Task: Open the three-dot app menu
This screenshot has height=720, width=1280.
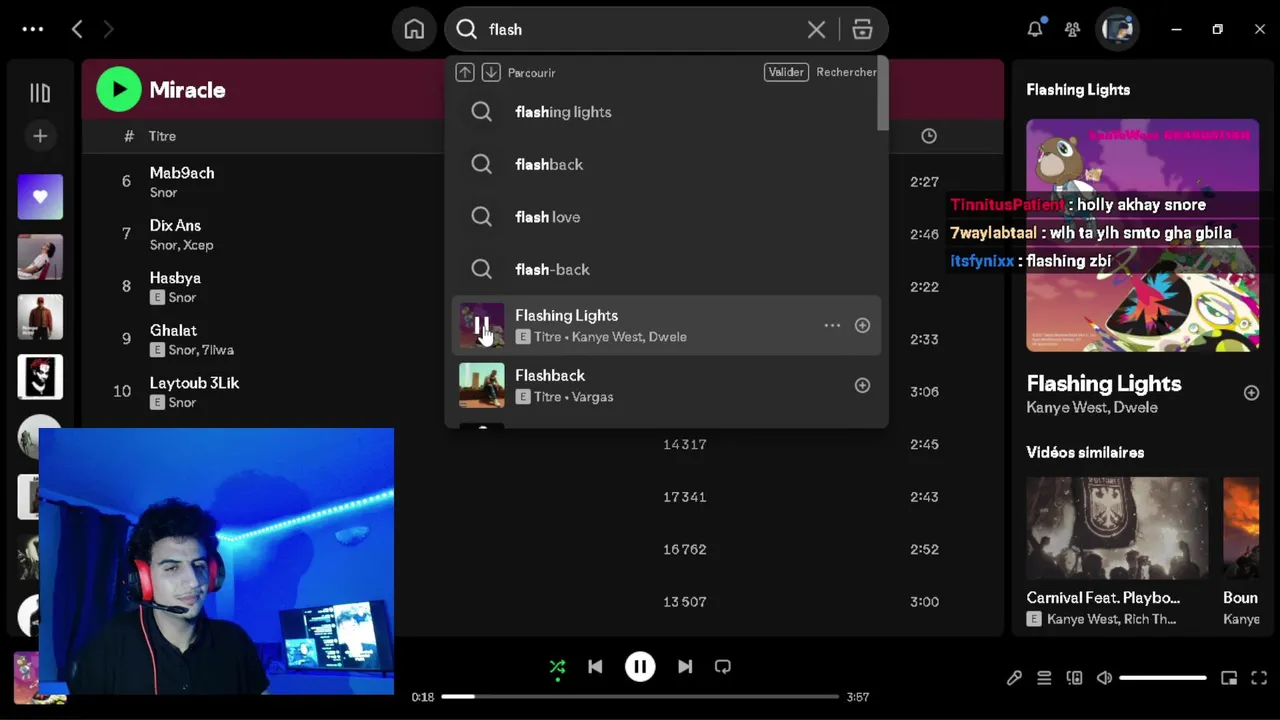Action: pyautogui.click(x=33, y=29)
